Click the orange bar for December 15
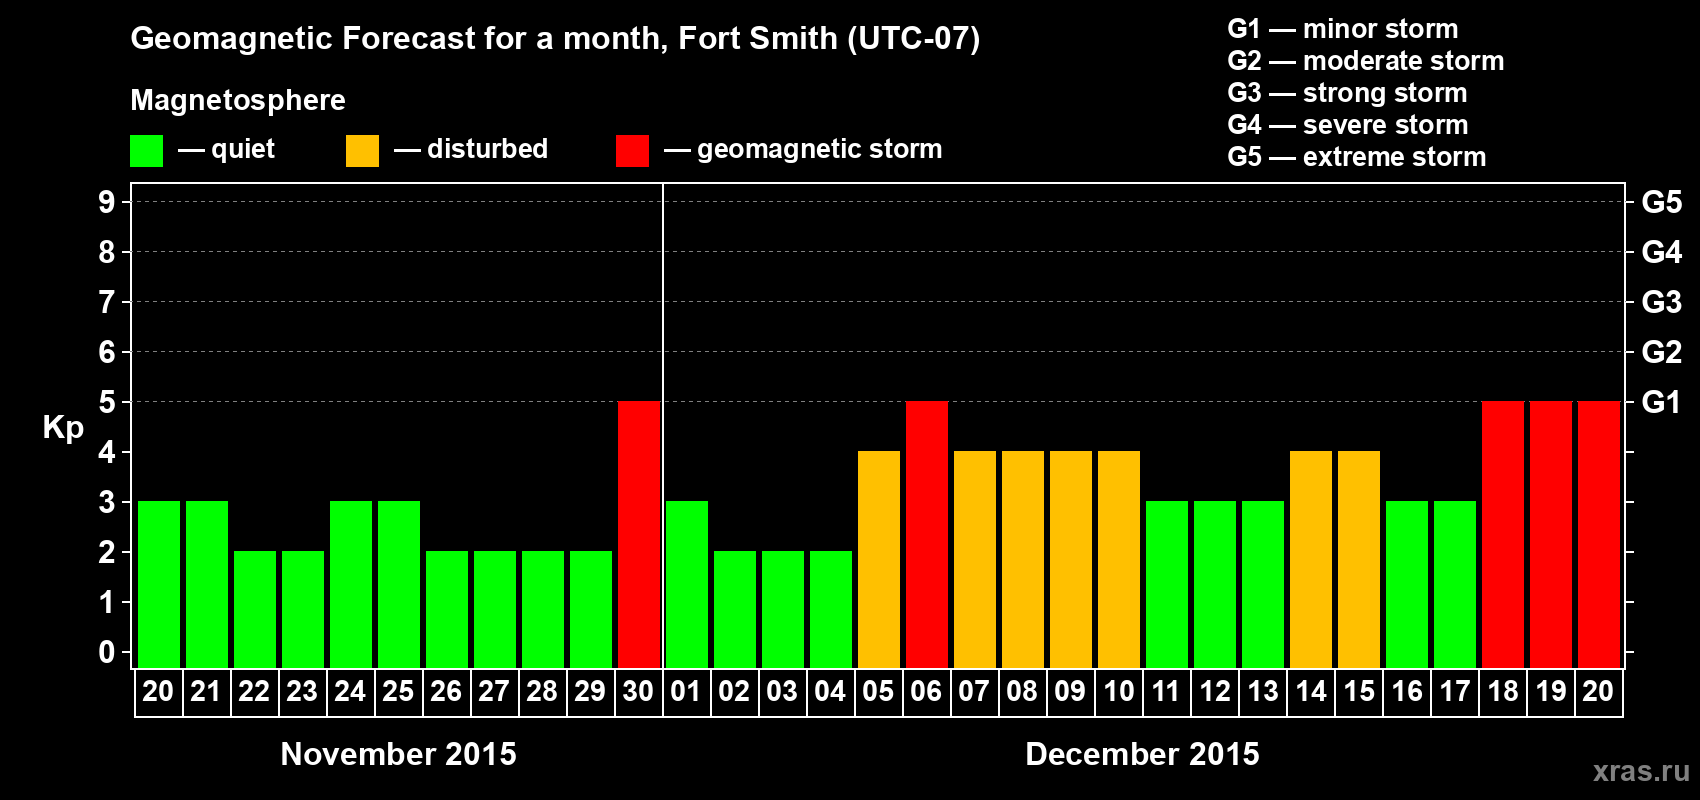1700x800 pixels. pos(1359,559)
